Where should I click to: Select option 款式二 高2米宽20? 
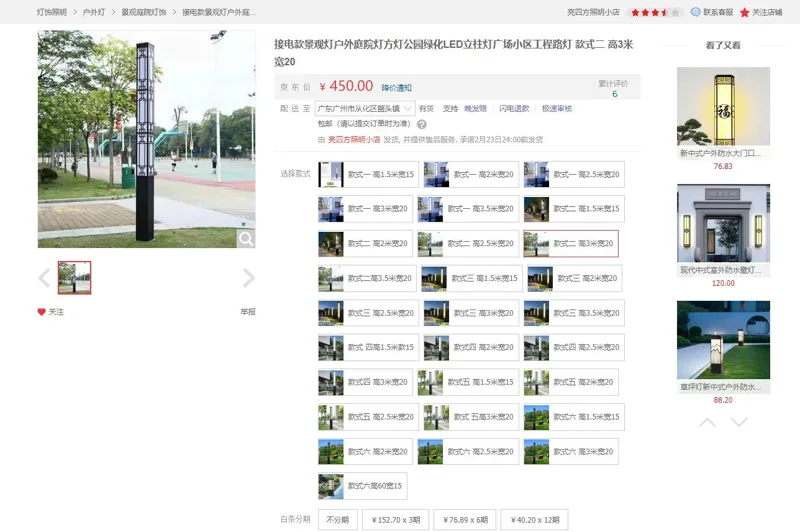pos(365,243)
